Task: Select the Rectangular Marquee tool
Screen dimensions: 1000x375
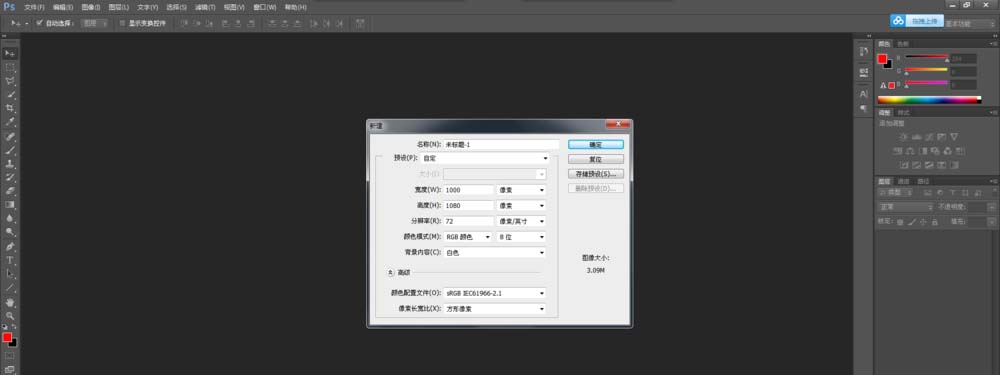Action: [10, 68]
